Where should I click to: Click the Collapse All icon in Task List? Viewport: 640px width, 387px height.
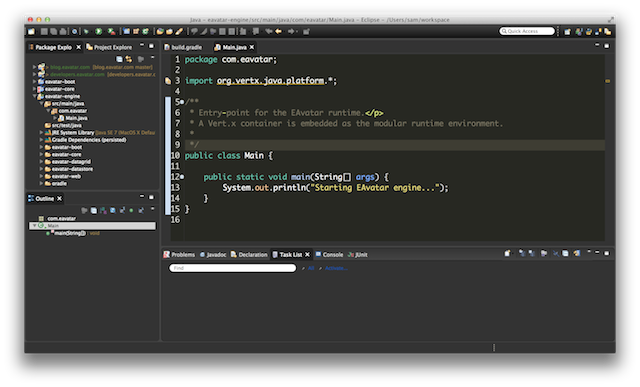(565, 254)
